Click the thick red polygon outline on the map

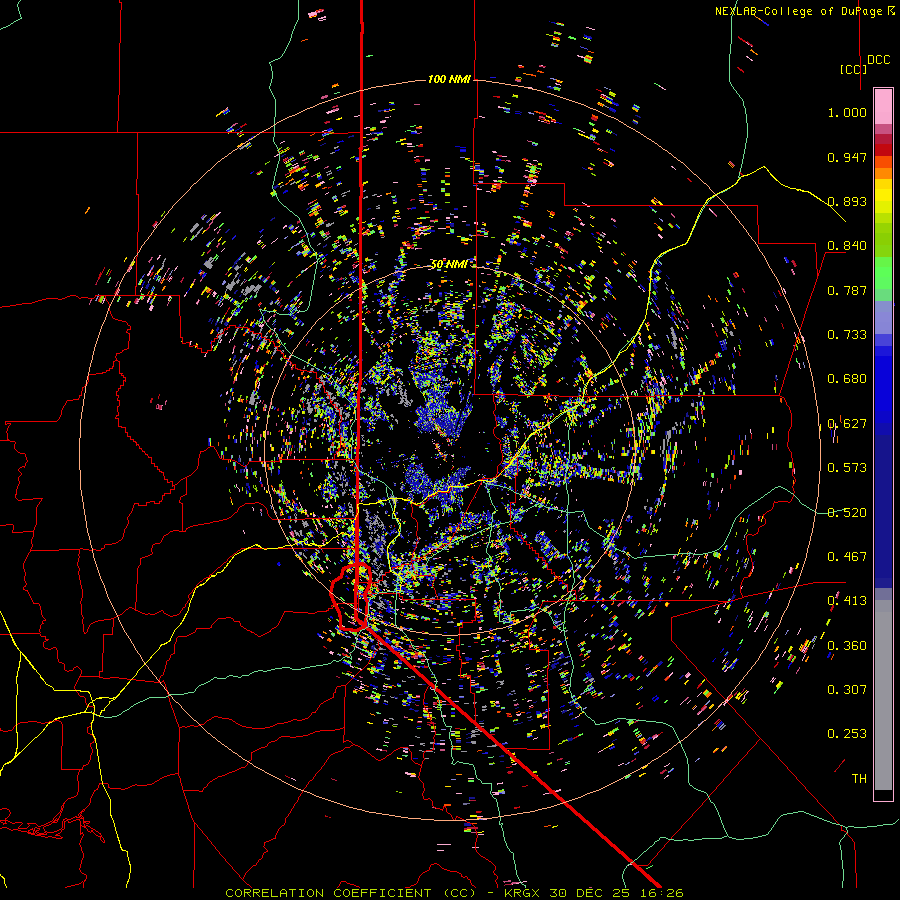pos(351,598)
